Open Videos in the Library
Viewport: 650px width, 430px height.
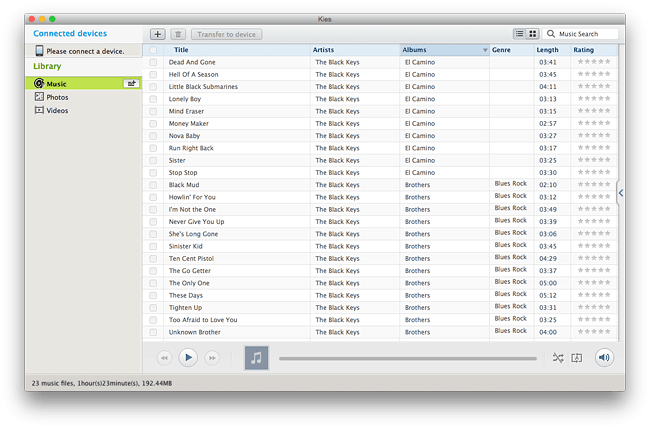point(57,110)
